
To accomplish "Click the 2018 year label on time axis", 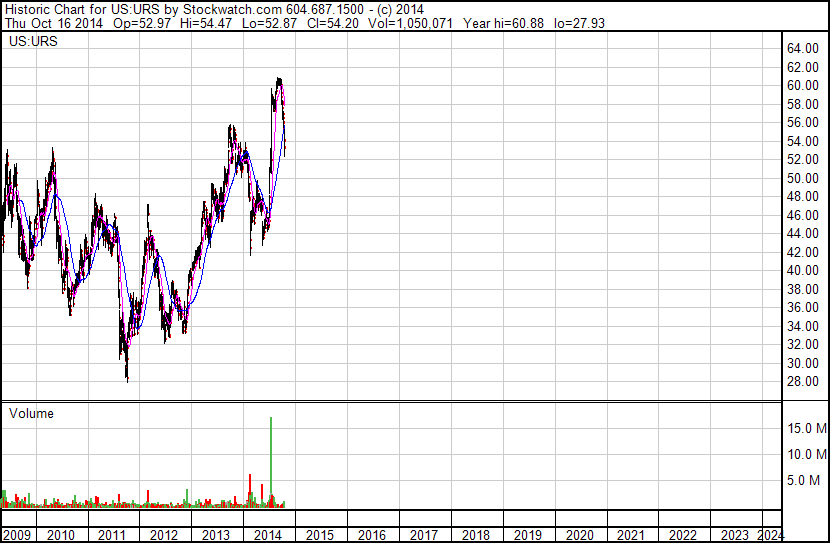I will pyautogui.click(x=476, y=535).
